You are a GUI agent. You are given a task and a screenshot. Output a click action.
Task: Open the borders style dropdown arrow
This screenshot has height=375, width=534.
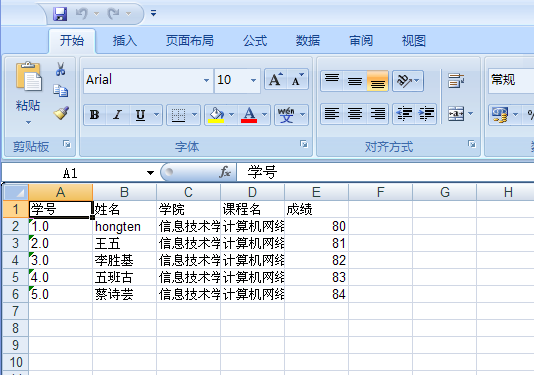pyautogui.click(x=195, y=115)
